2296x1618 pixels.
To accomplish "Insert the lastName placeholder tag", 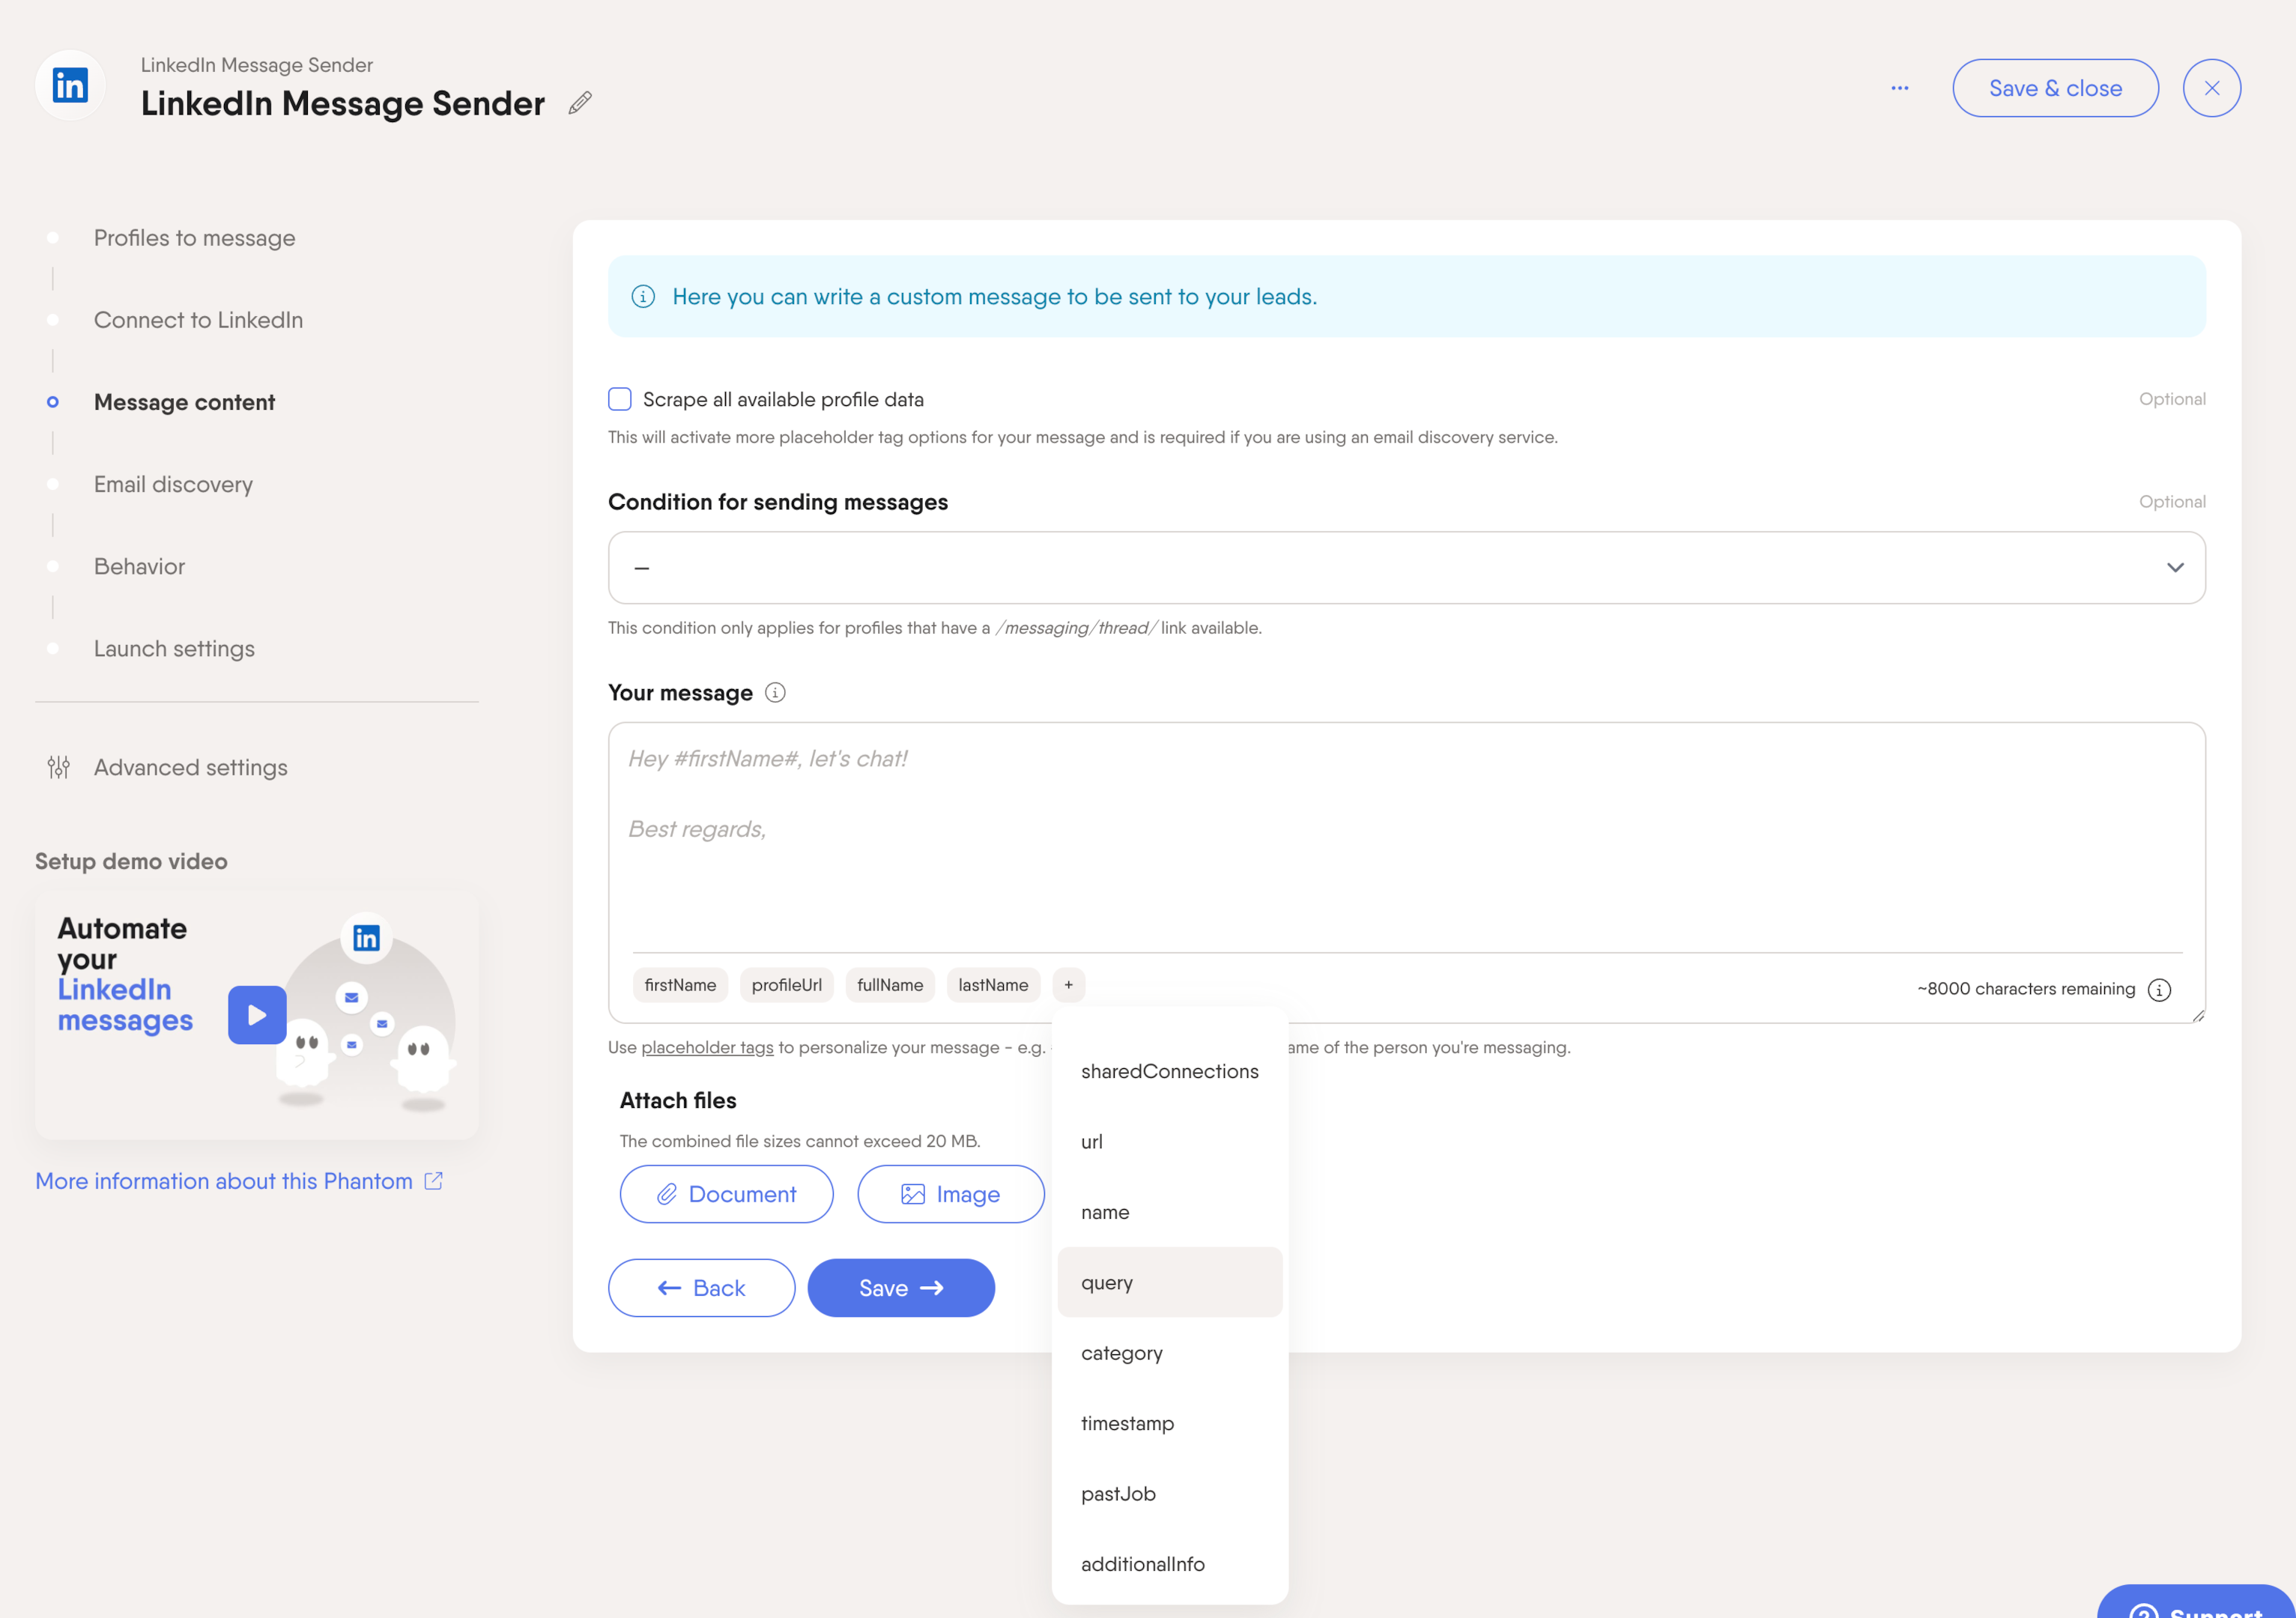I will [x=993, y=985].
